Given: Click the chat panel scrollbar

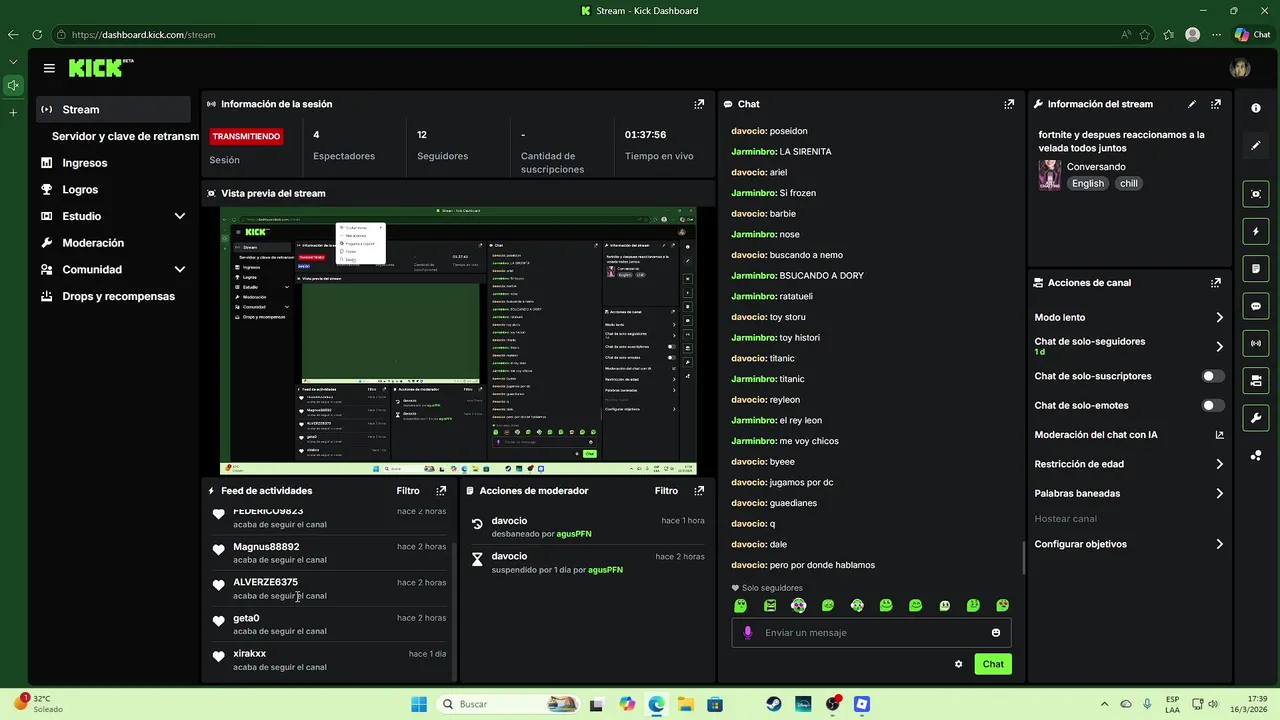Looking at the screenshot, I should [1023, 557].
